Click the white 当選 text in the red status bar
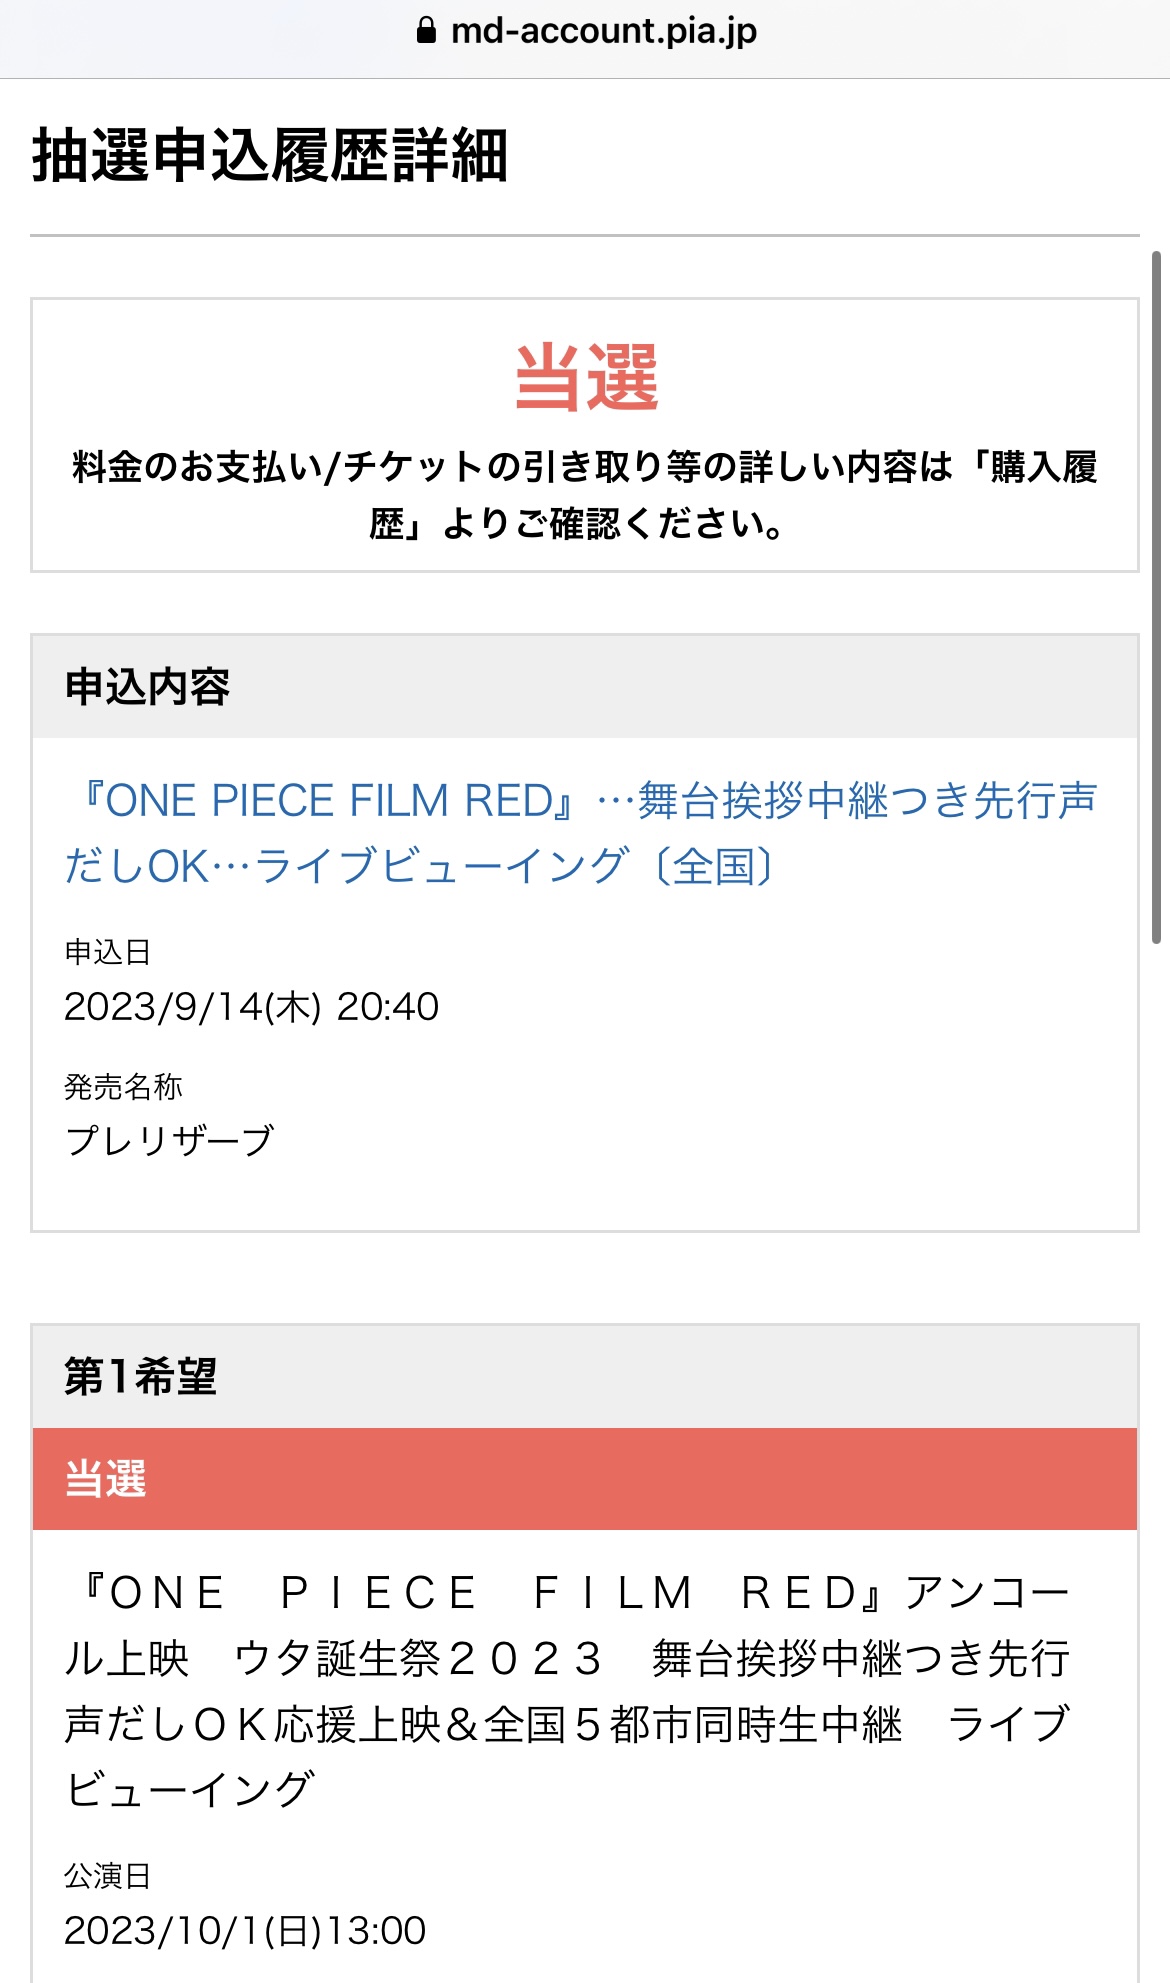The height and width of the screenshot is (1983, 1170). (x=106, y=1479)
